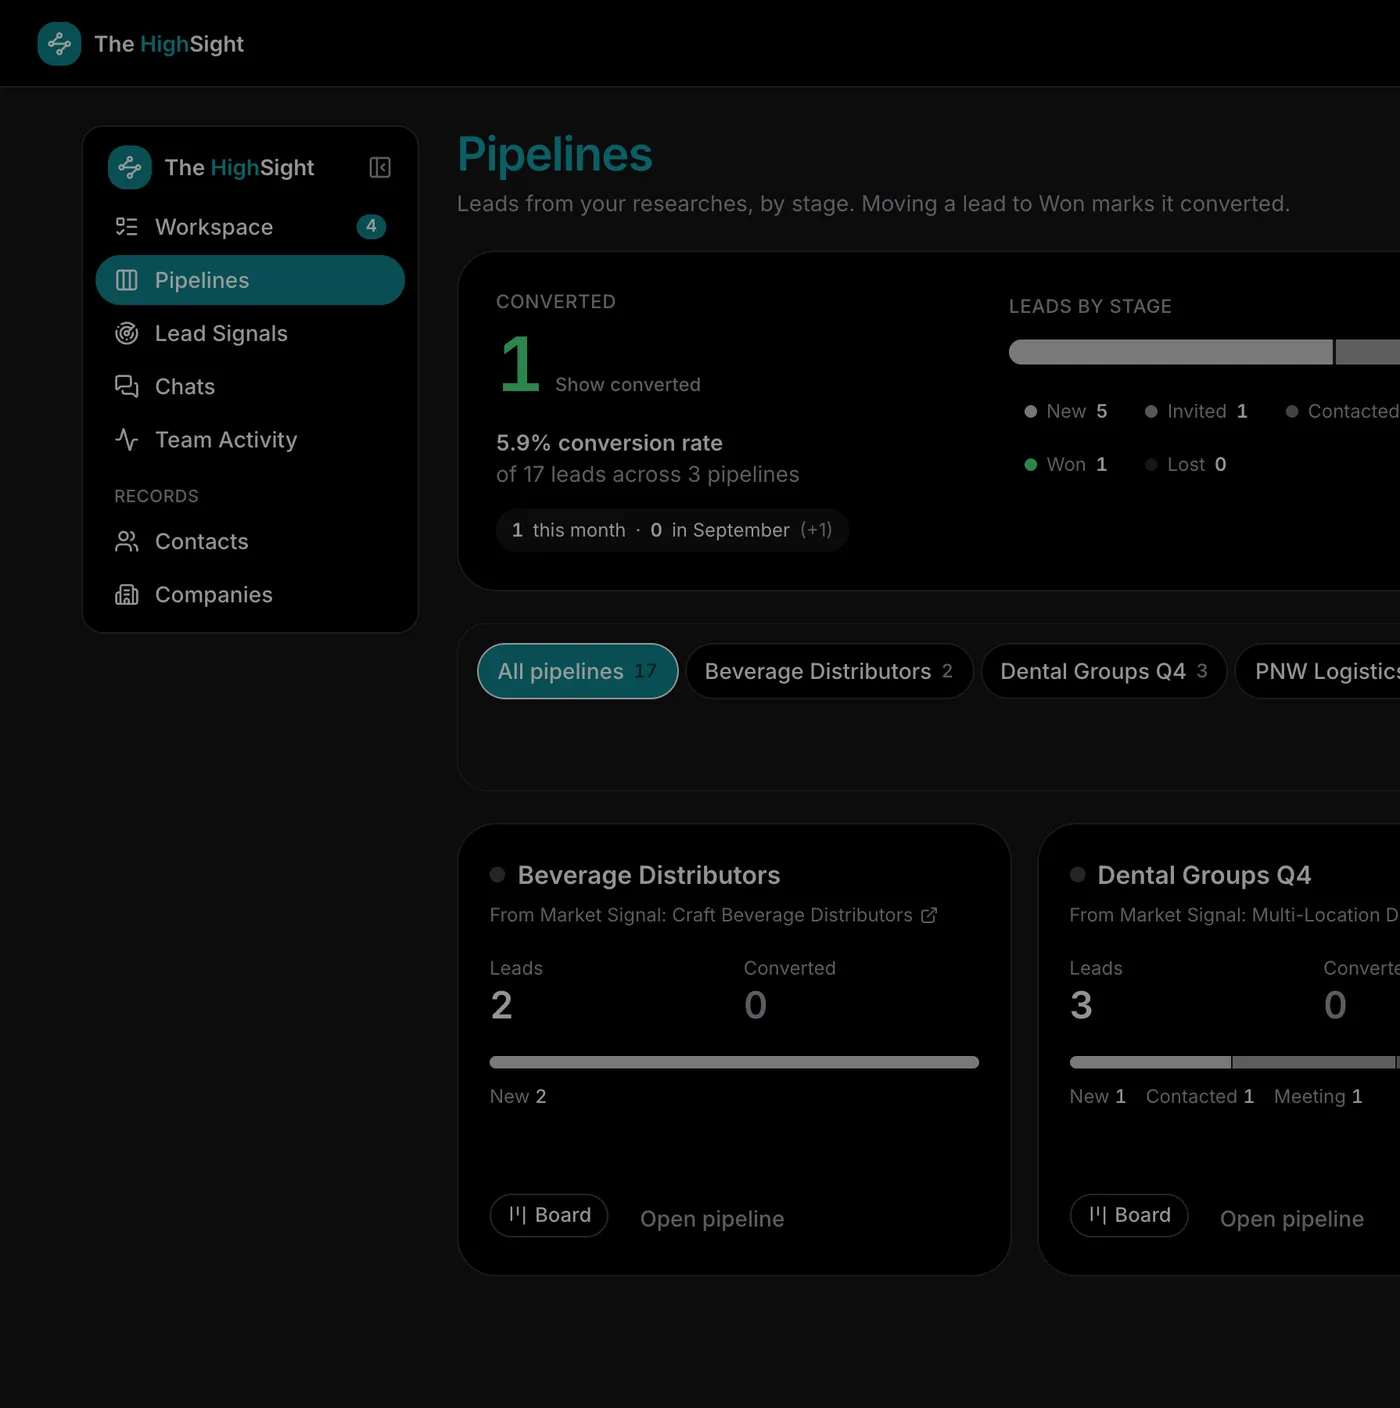
Task: Open the Lead Signals page
Action: point(250,333)
